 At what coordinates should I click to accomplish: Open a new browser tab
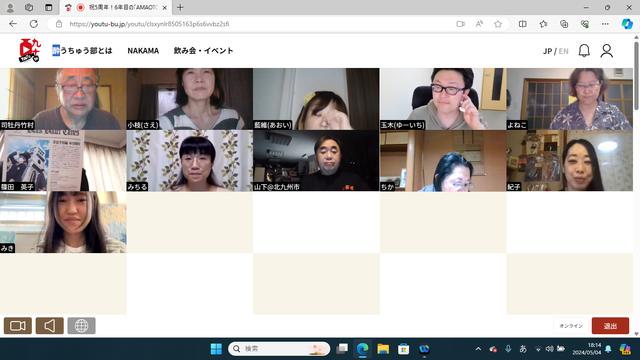pyautogui.click(x=180, y=7)
